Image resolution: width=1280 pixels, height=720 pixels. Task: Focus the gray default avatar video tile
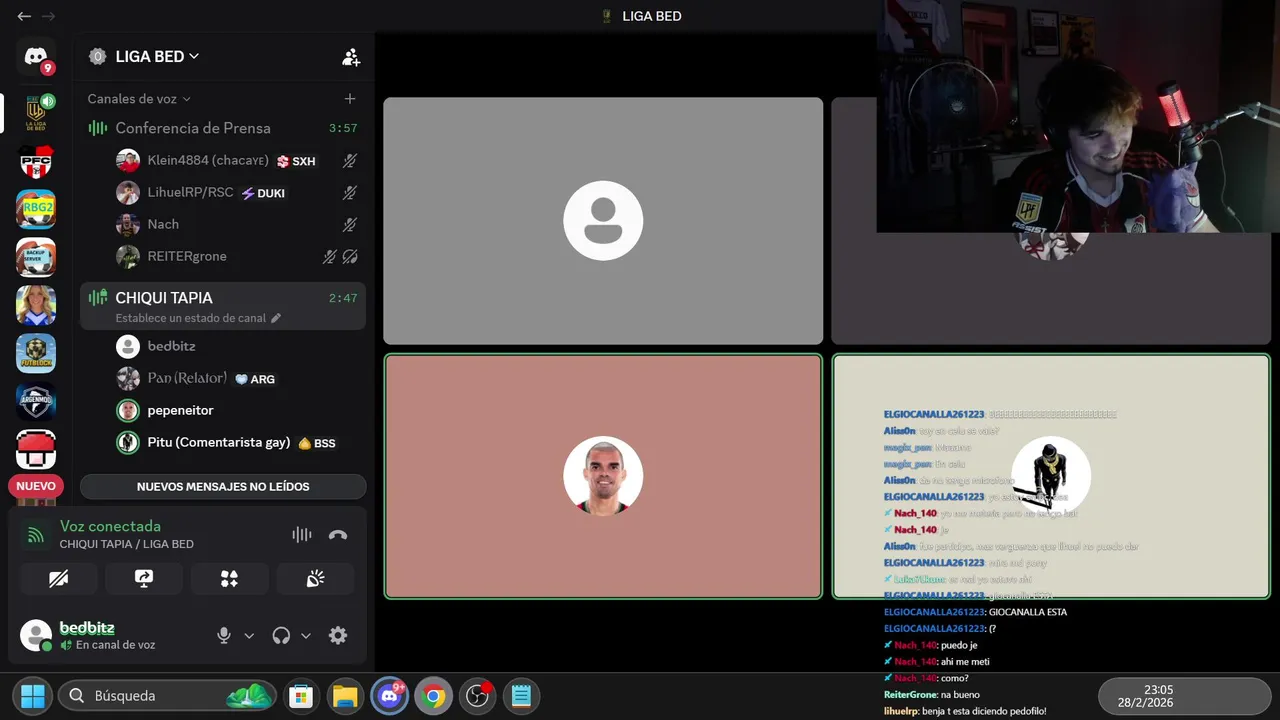(603, 221)
